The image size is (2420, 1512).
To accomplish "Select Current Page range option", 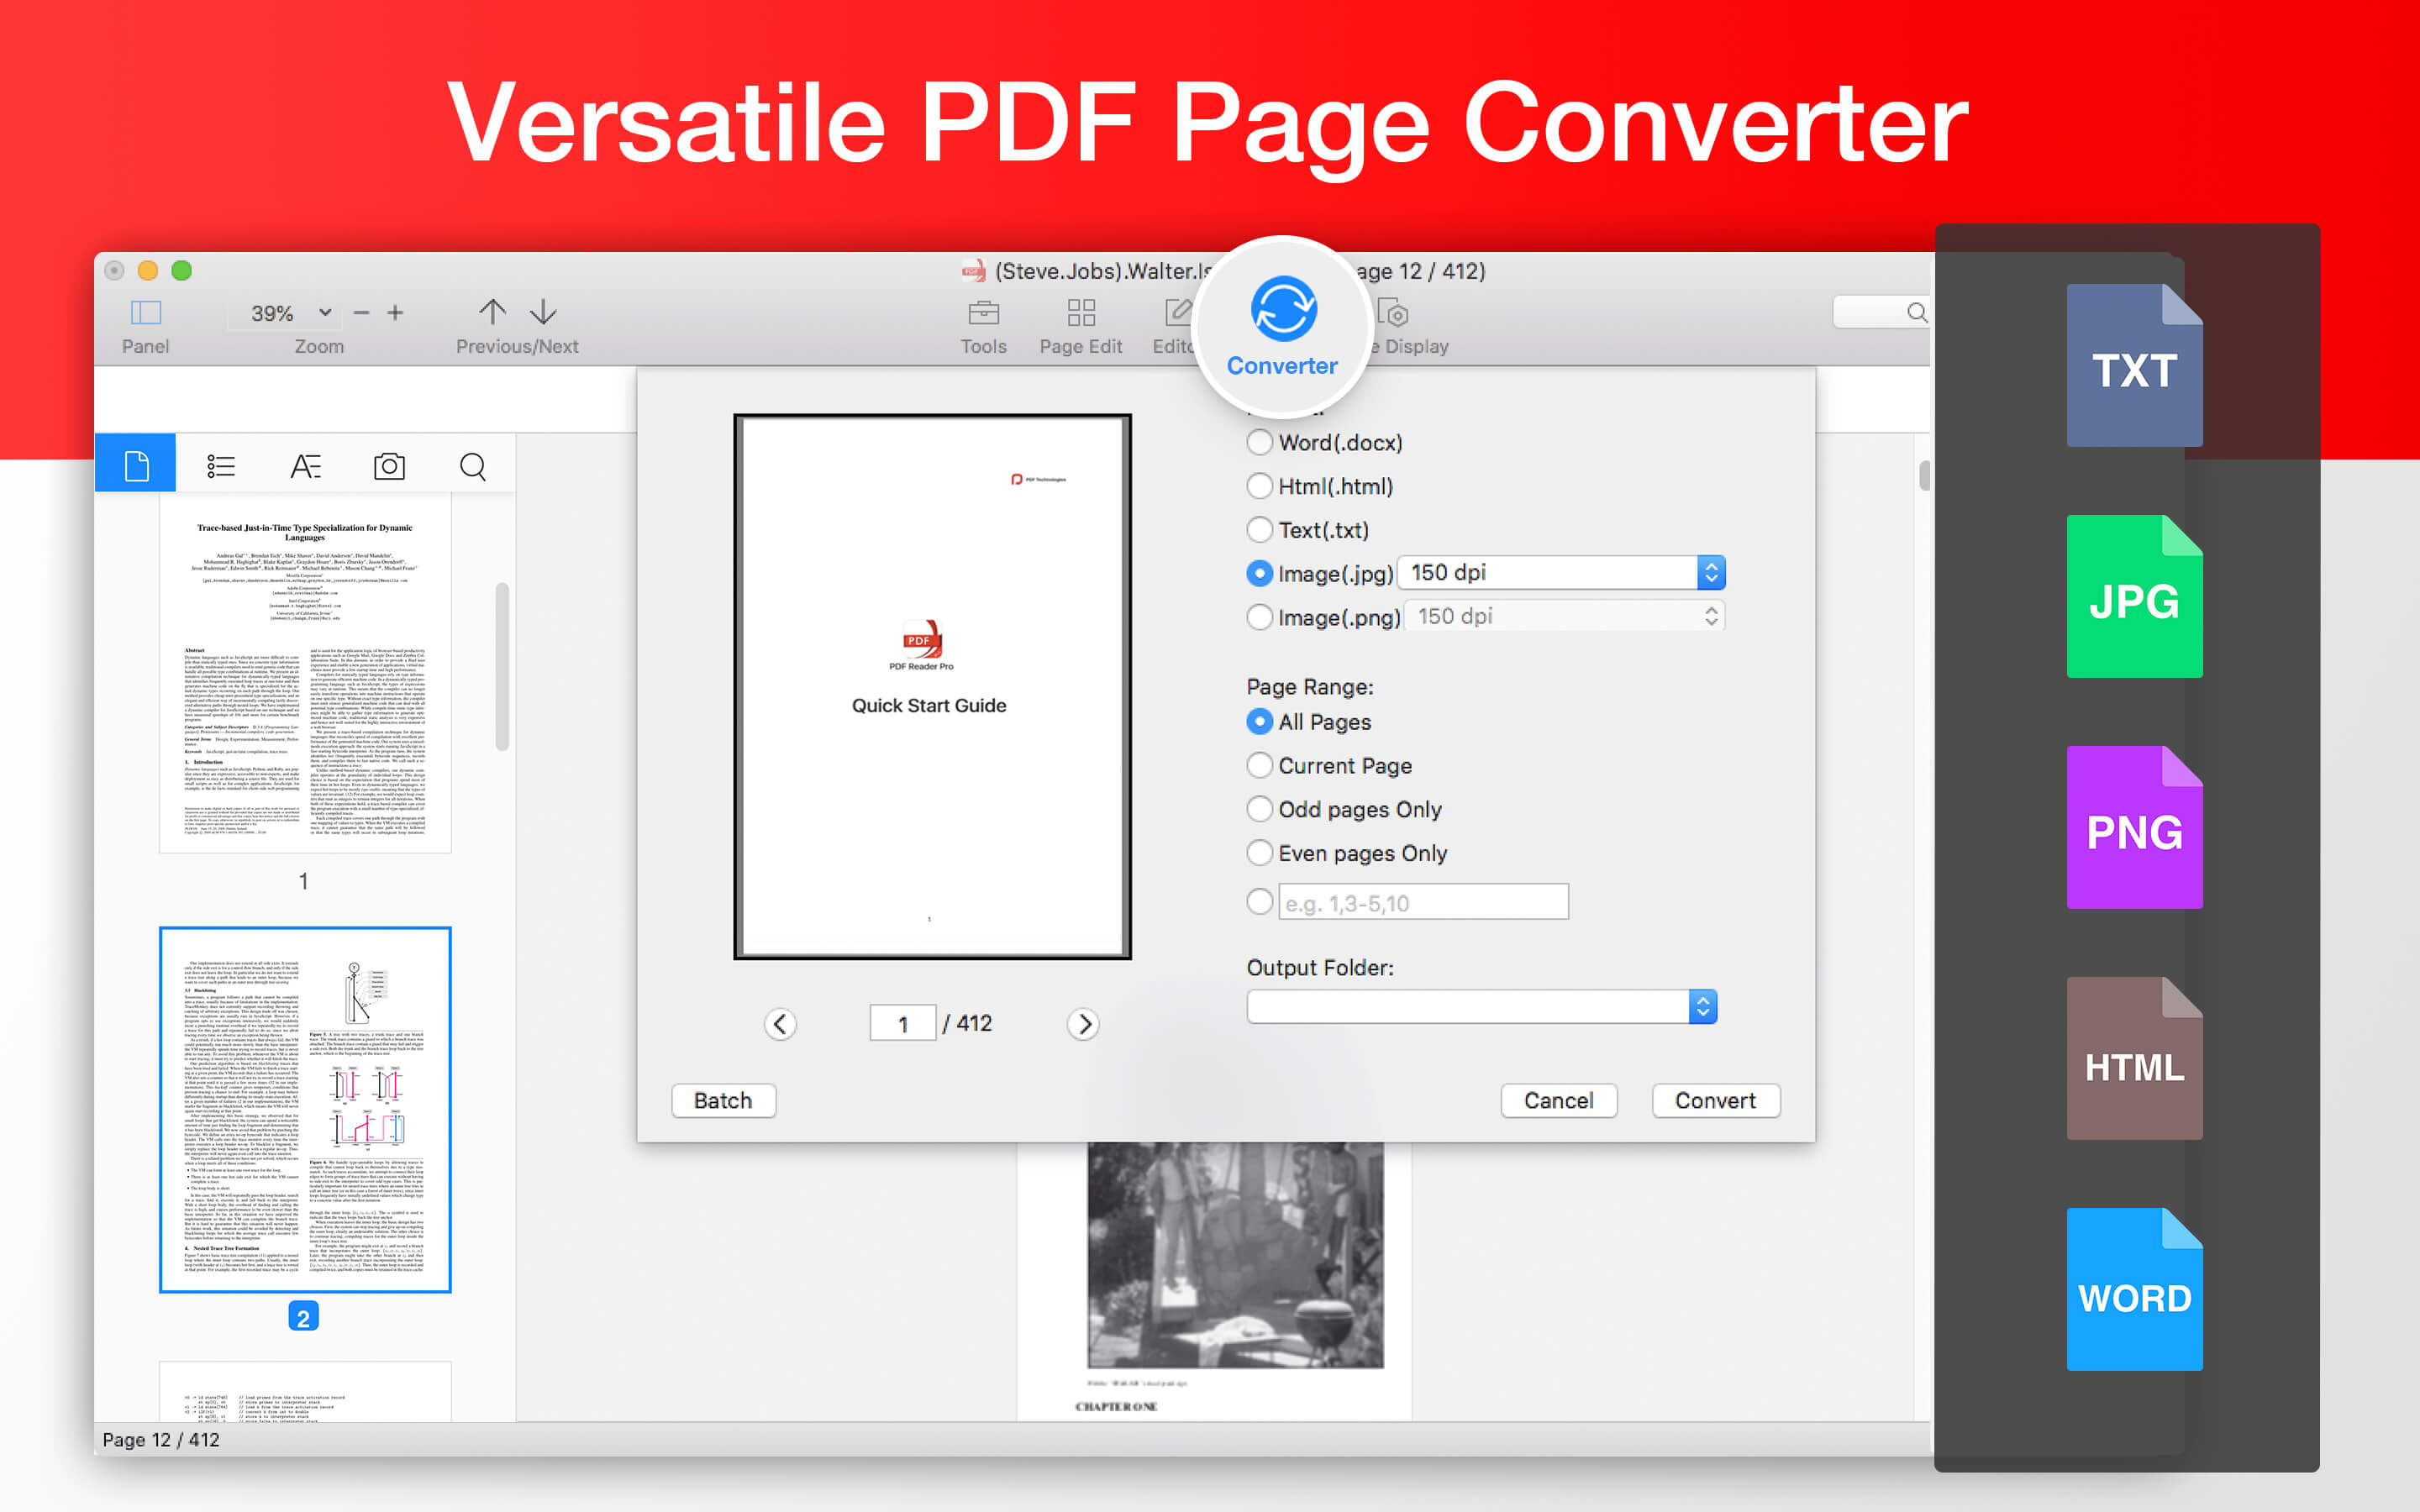I will (x=1260, y=765).
